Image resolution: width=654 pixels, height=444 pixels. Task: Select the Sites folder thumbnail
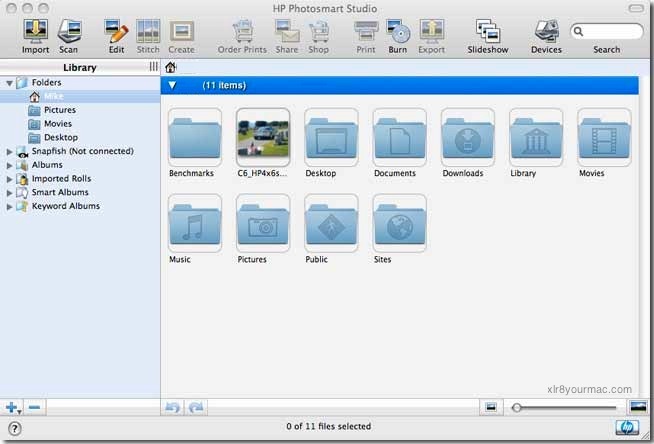400,223
